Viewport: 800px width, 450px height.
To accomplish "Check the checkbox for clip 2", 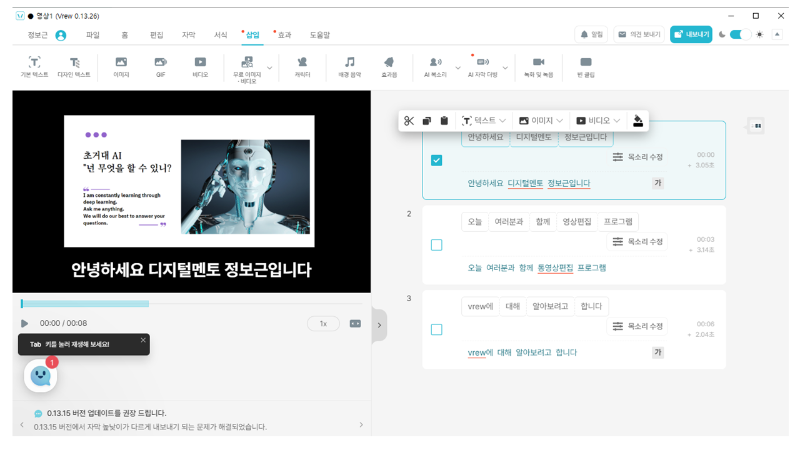I will pyautogui.click(x=436, y=245).
